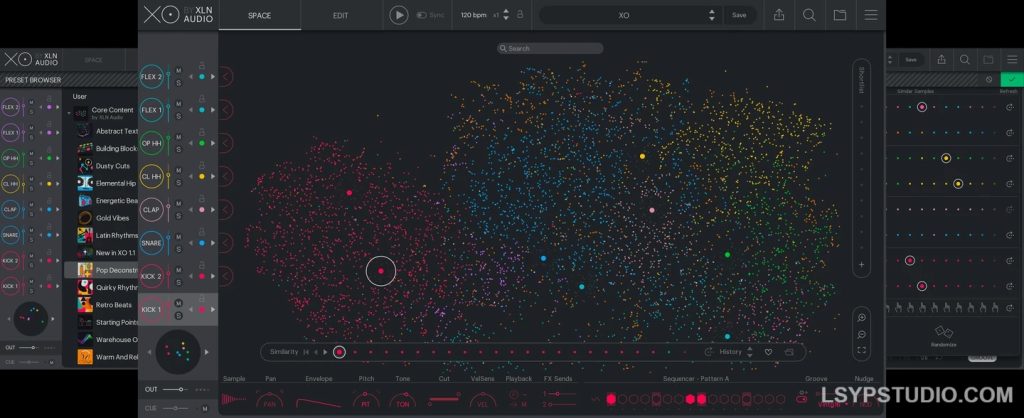
Task: Collapse Core Content folder in Preset Browser
Action: tap(70, 113)
